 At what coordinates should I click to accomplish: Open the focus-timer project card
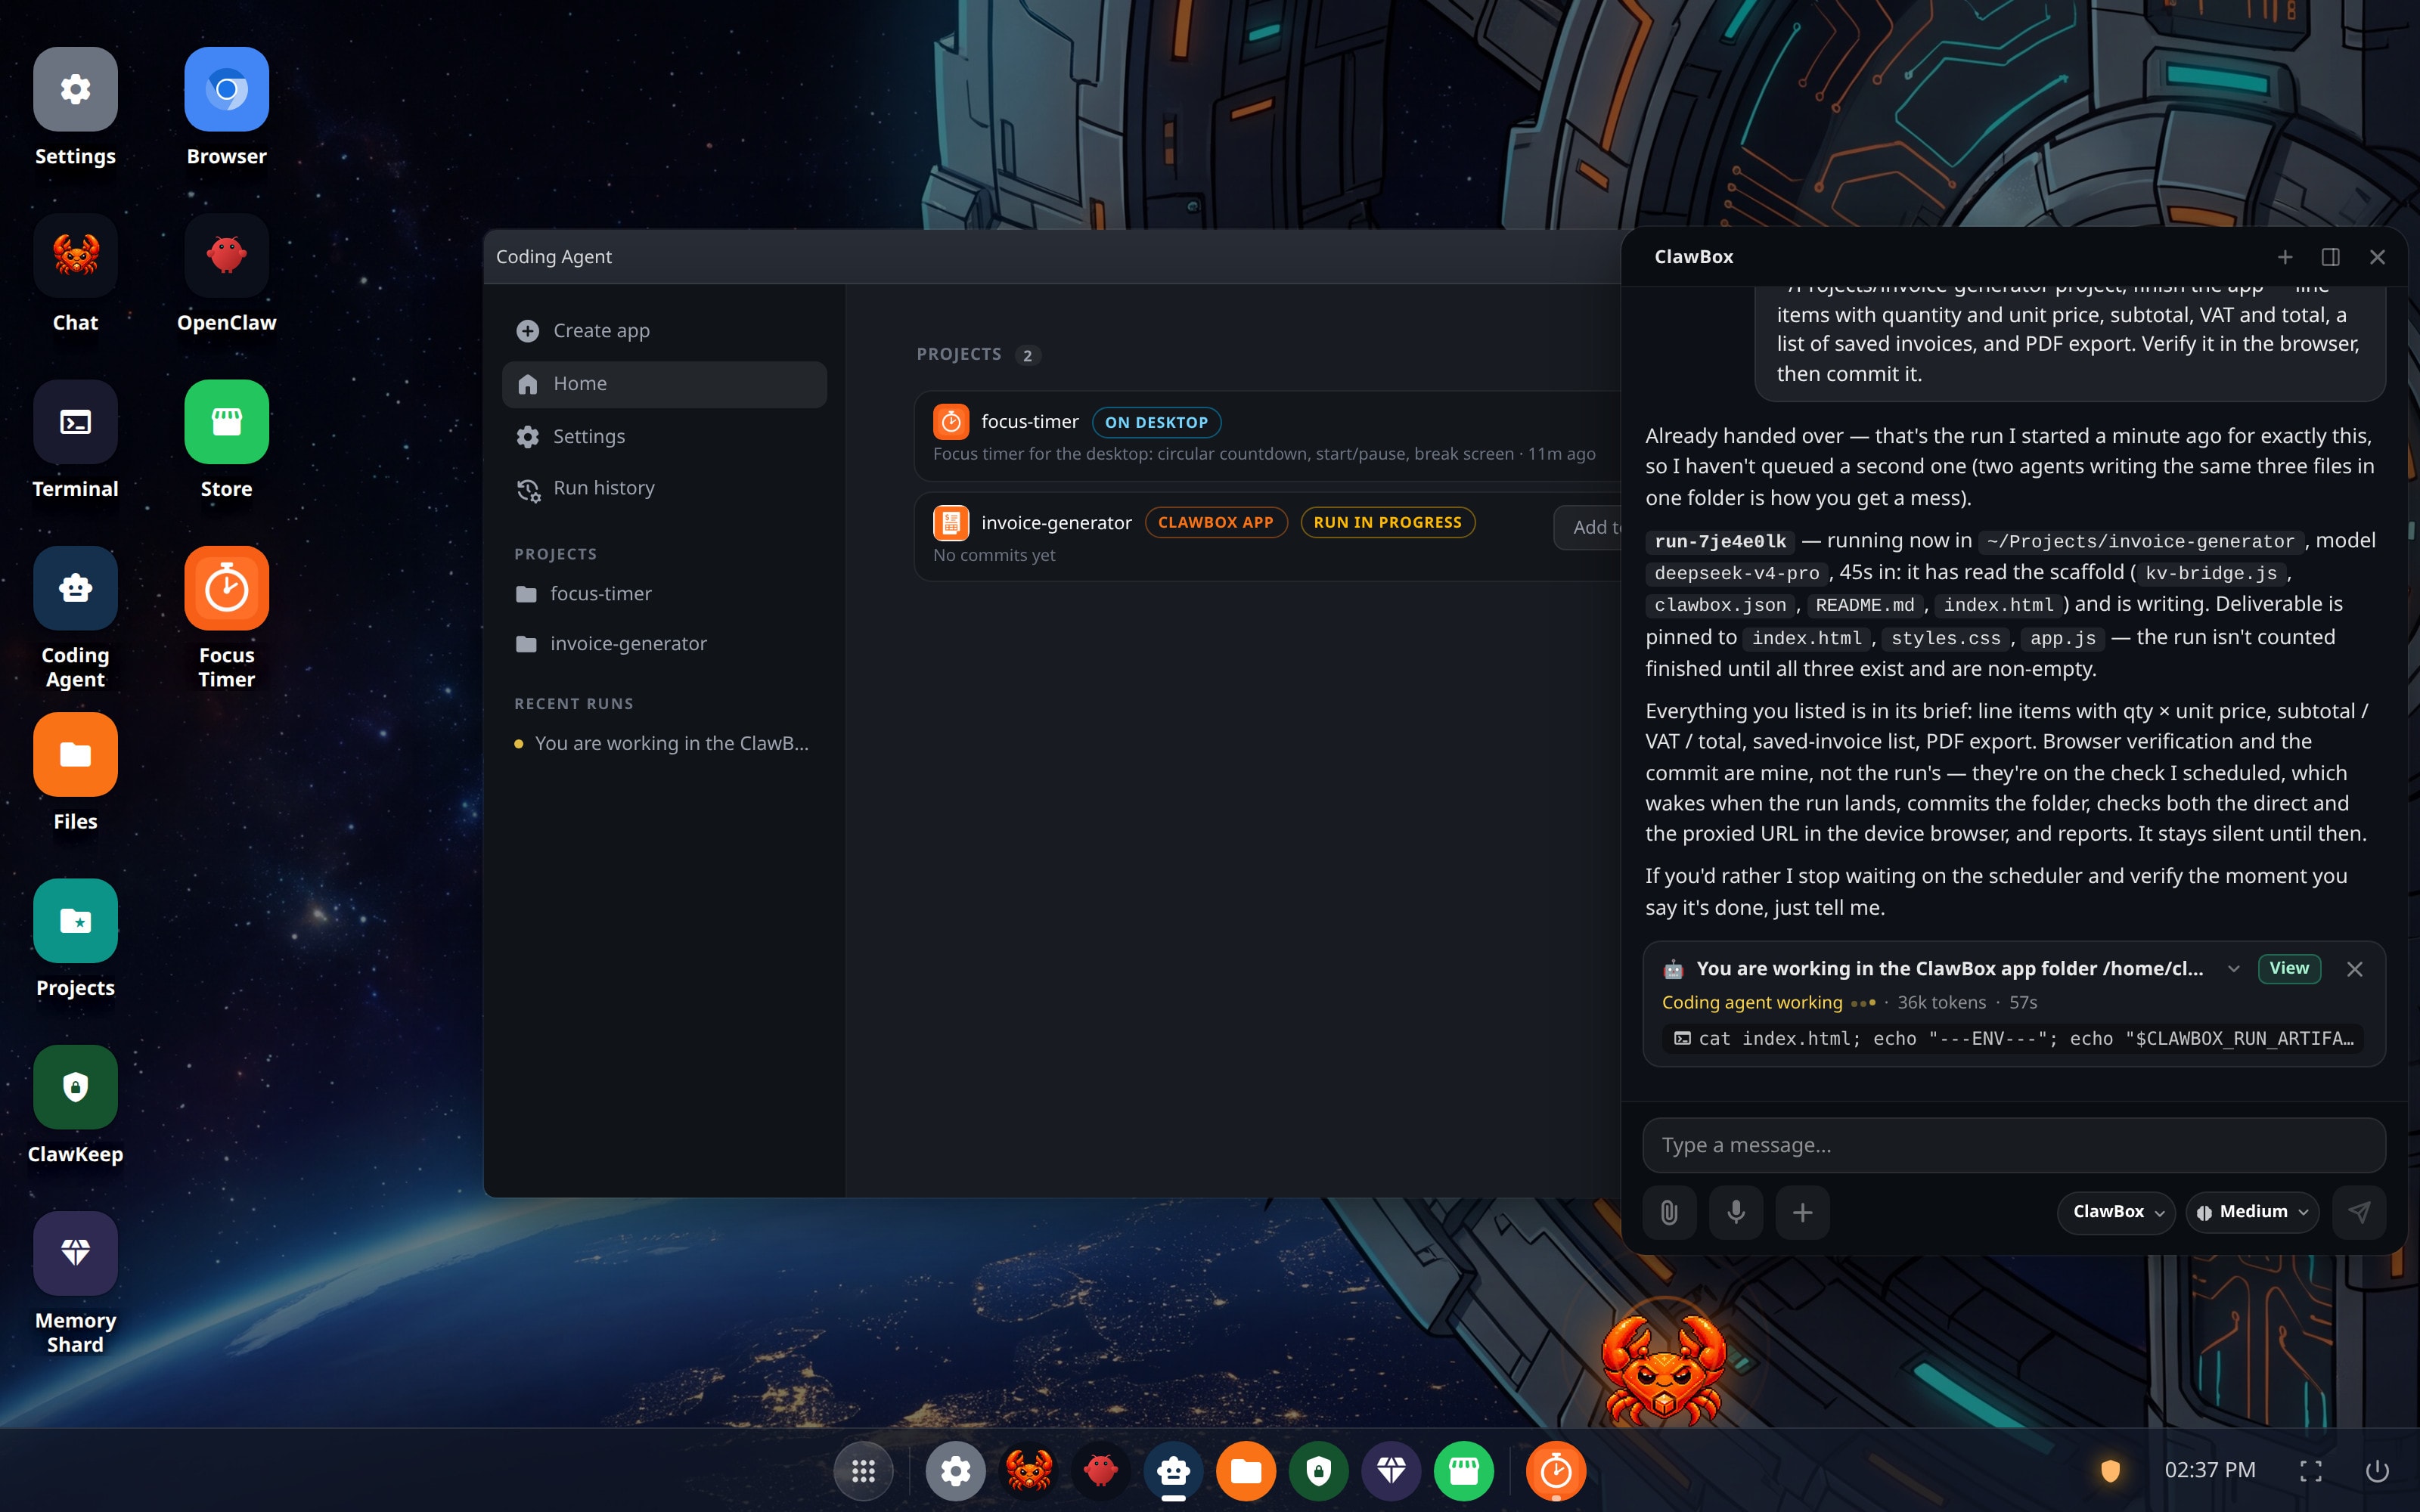pyautogui.click(x=1268, y=436)
